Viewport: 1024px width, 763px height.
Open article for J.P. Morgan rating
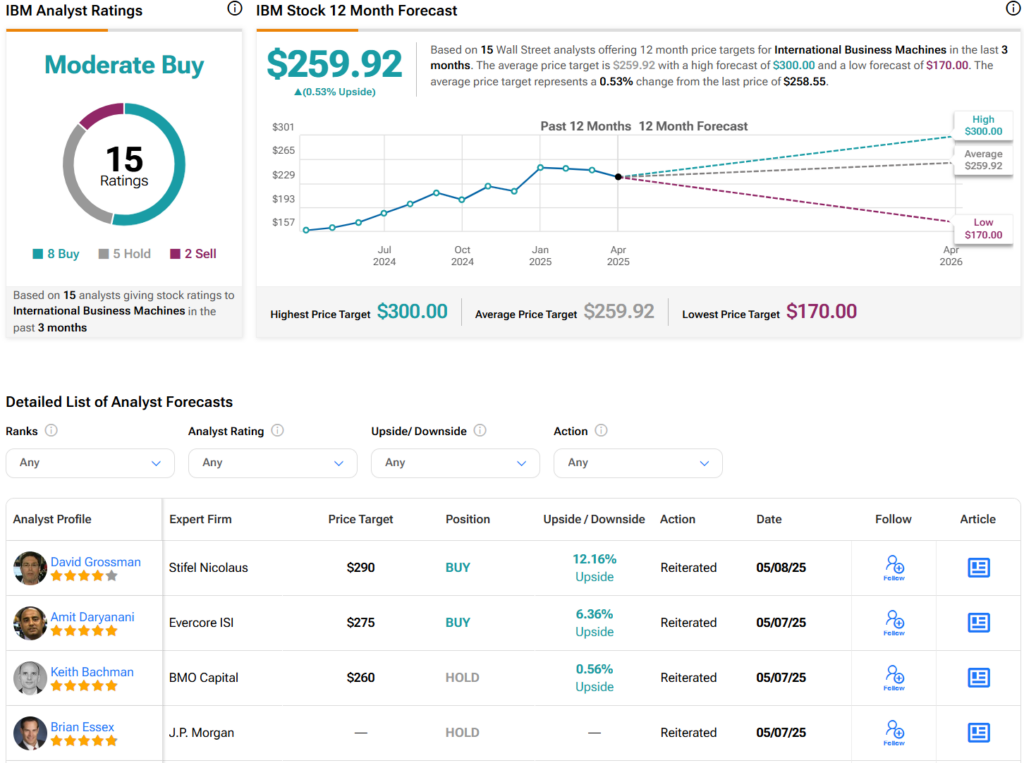pos(978,732)
